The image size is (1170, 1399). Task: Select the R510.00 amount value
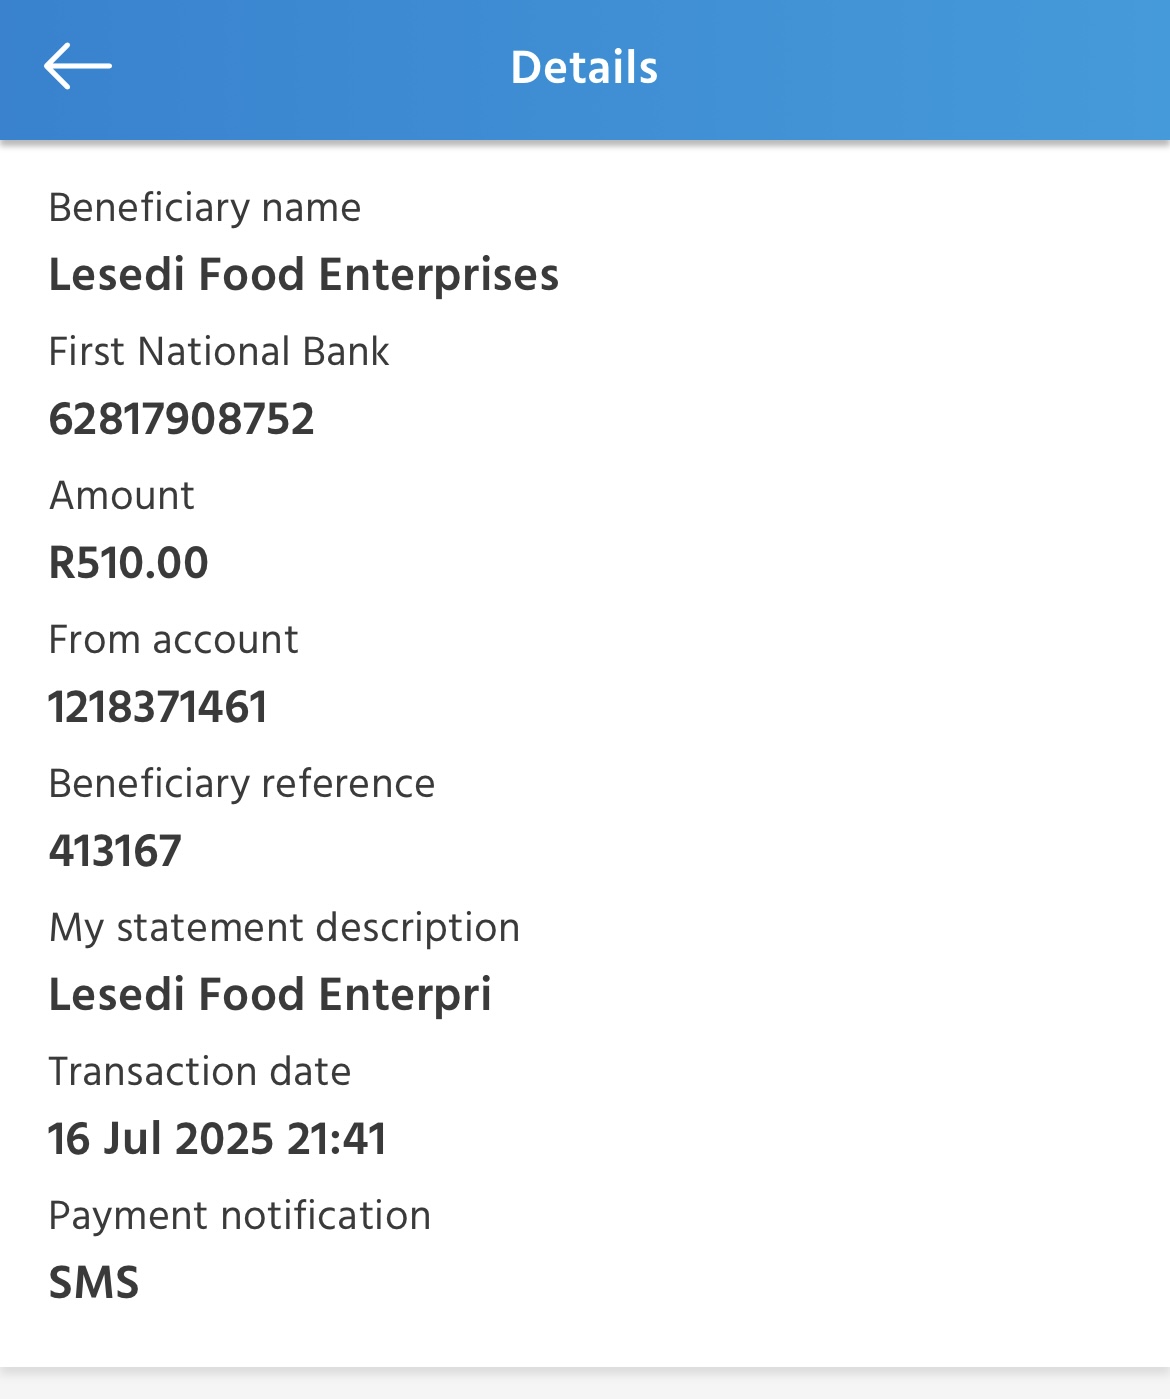(129, 563)
